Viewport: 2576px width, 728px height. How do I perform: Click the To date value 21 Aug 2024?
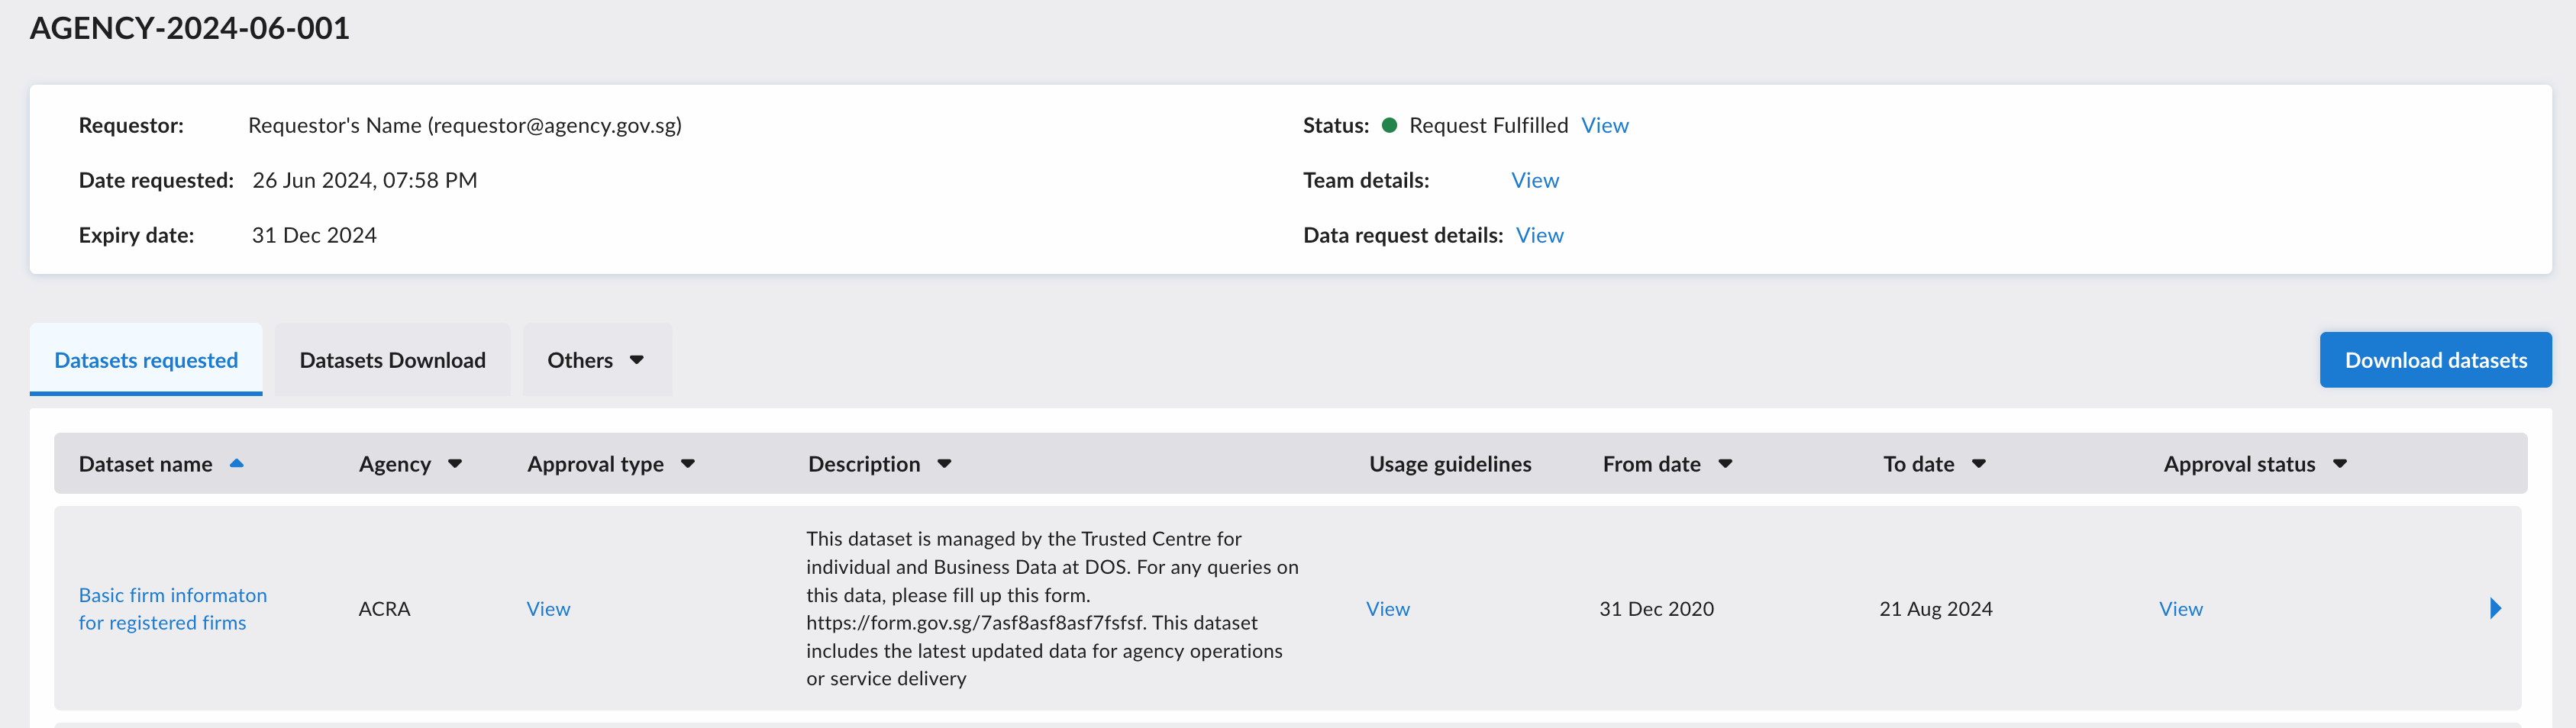pos(1936,608)
